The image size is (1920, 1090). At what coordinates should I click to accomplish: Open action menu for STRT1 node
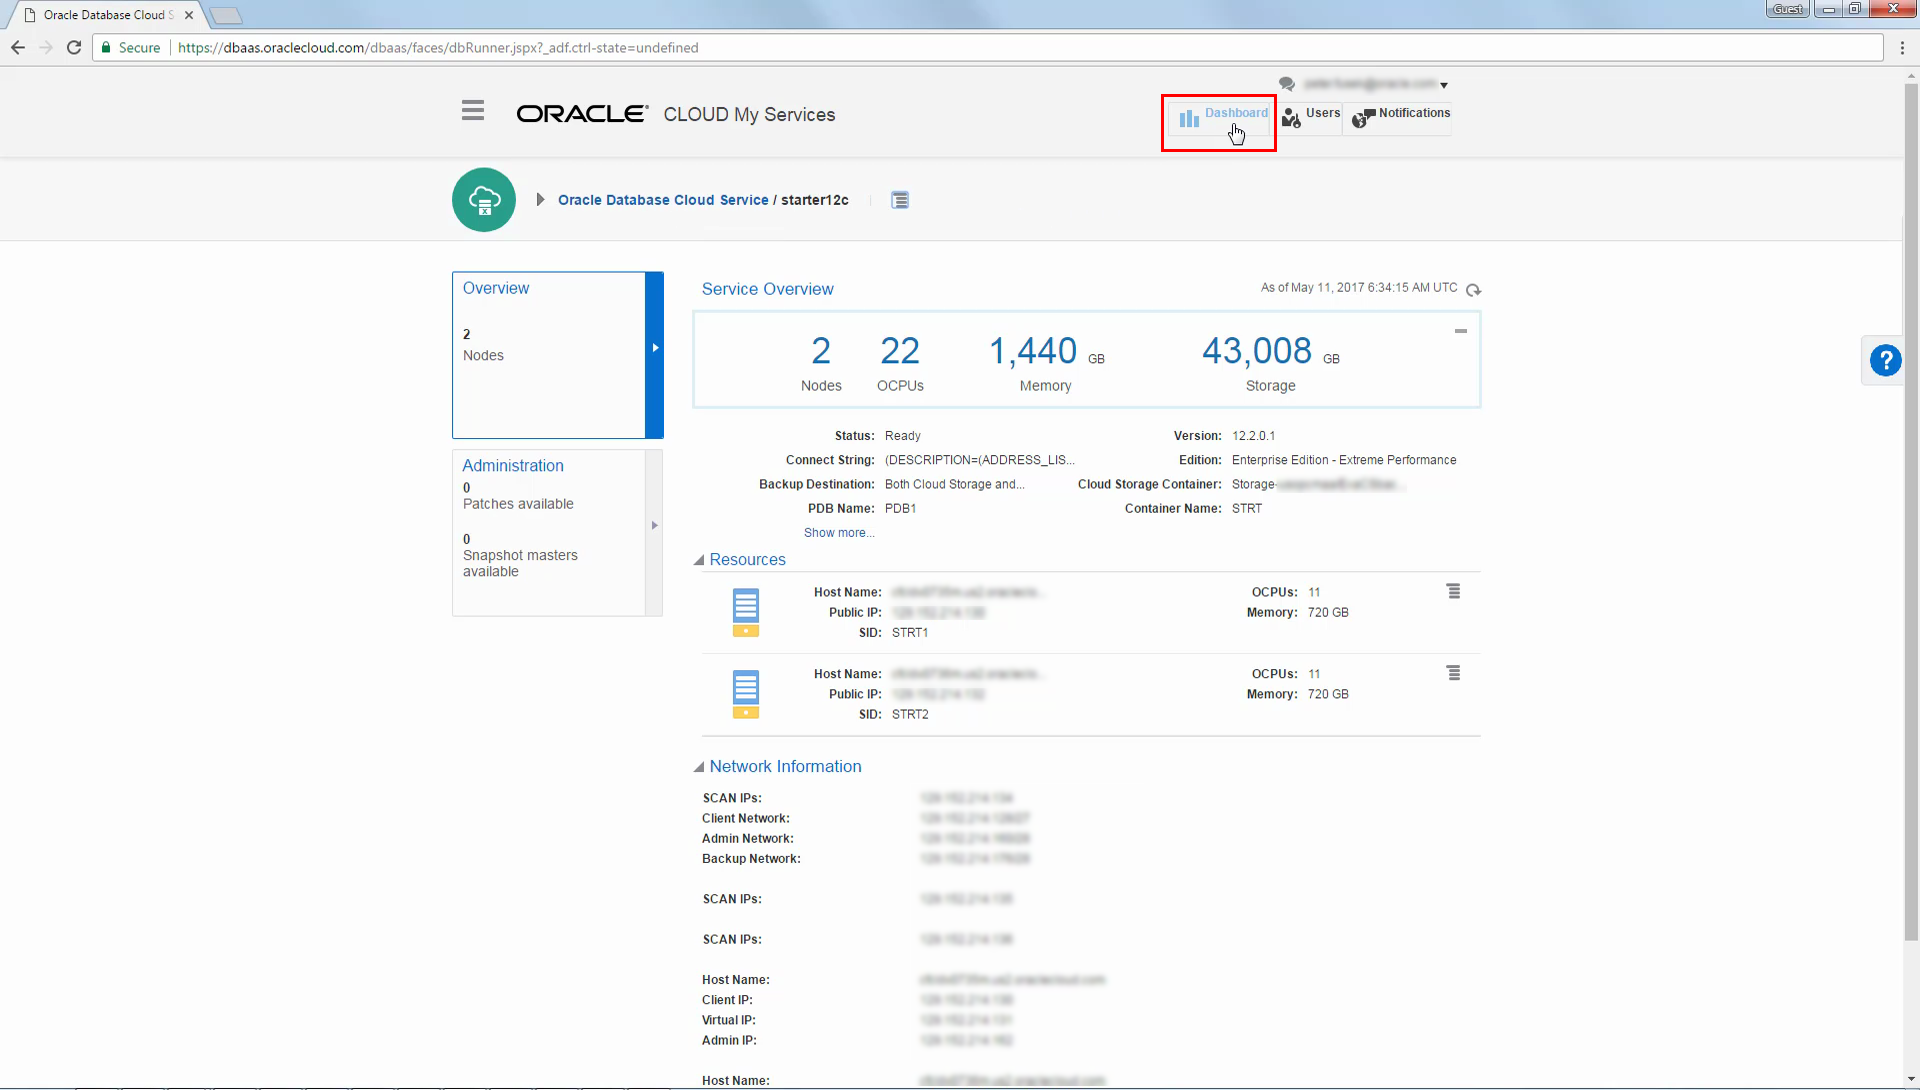[1453, 591]
